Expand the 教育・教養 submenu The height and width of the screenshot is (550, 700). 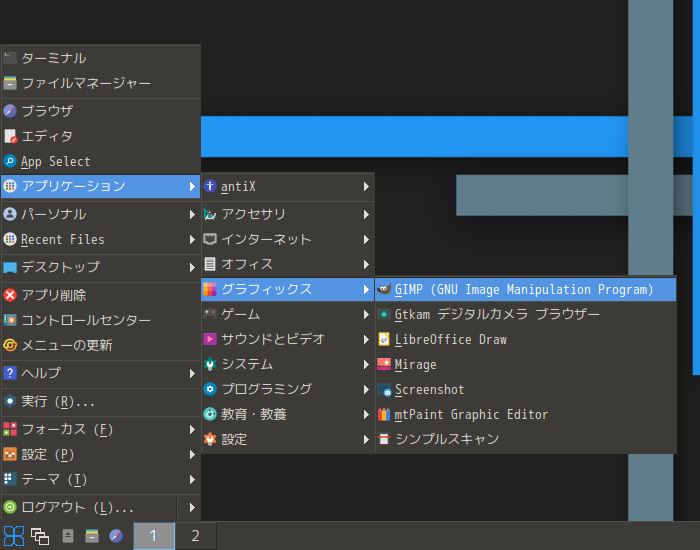pyautogui.click(x=288, y=414)
